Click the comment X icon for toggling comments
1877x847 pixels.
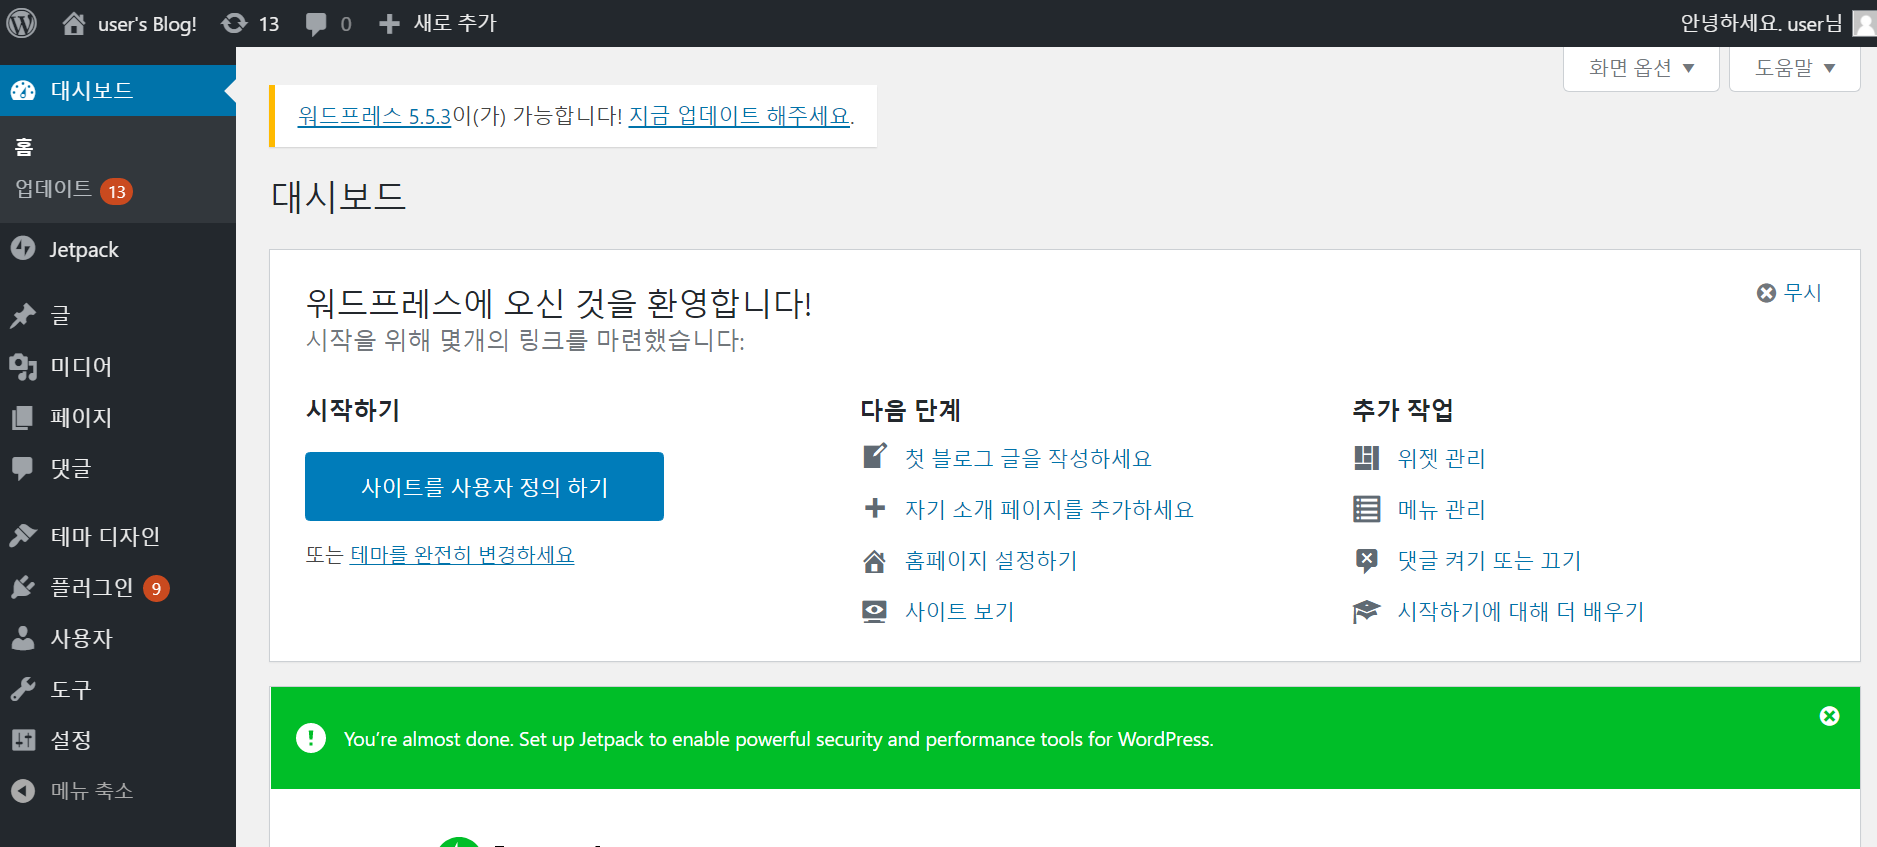pos(1366,560)
